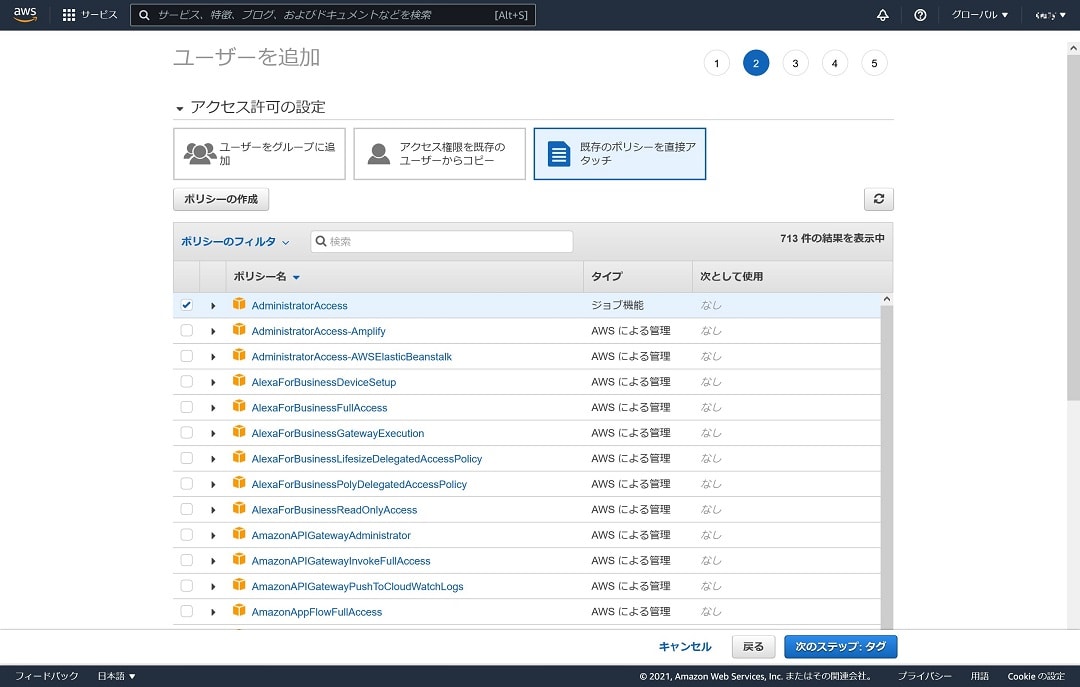Sort by ポリシー名 column header
The width and height of the screenshot is (1080, 687).
click(266, 276)
